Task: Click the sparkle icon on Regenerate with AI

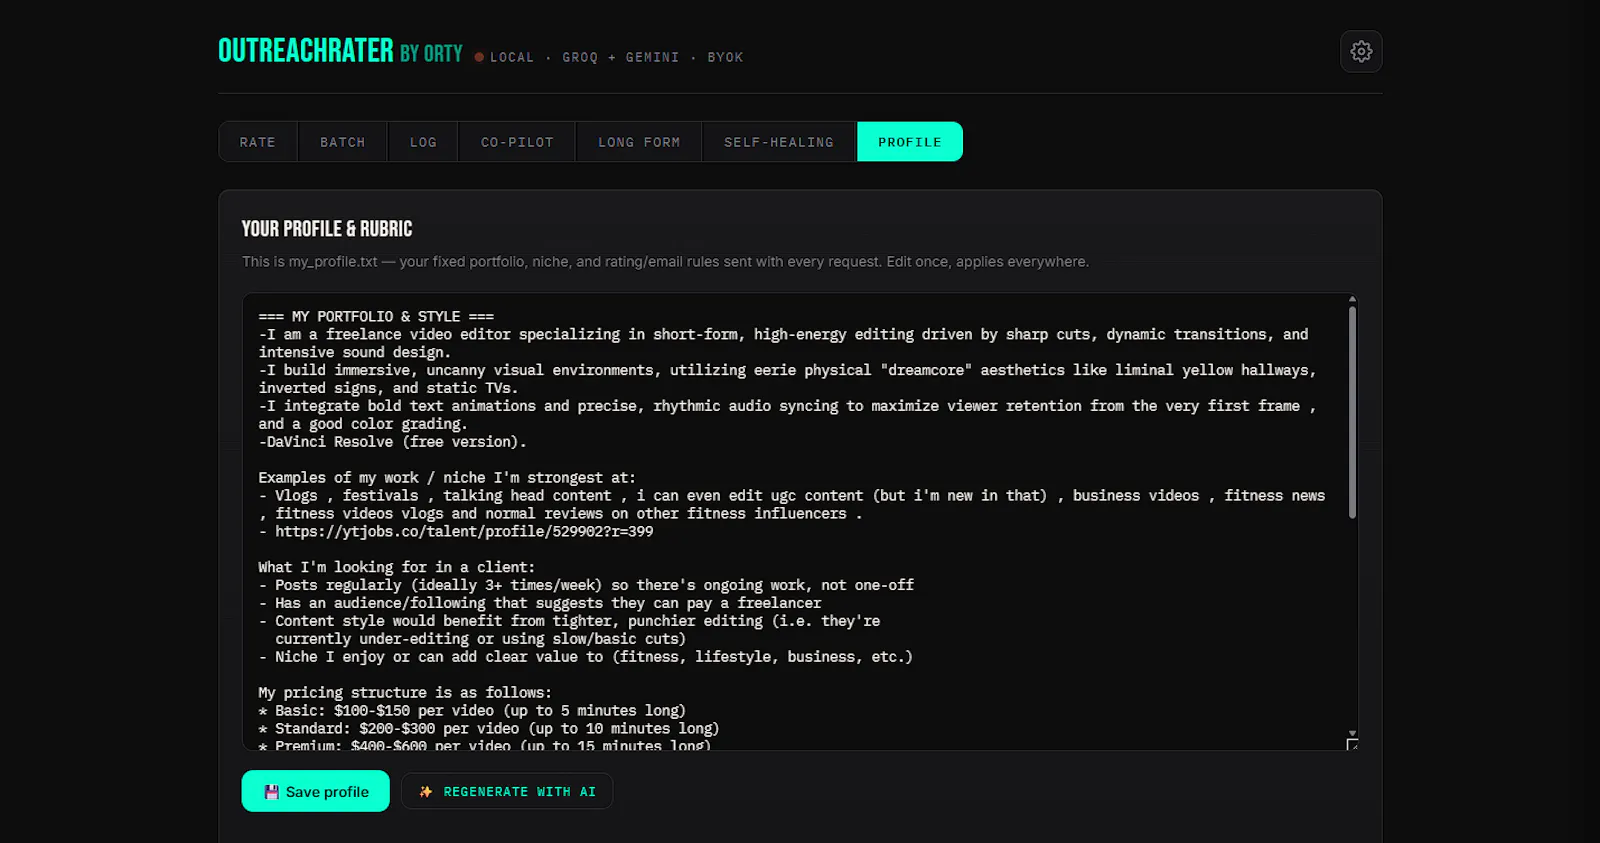Action: (x=426, y=792)
